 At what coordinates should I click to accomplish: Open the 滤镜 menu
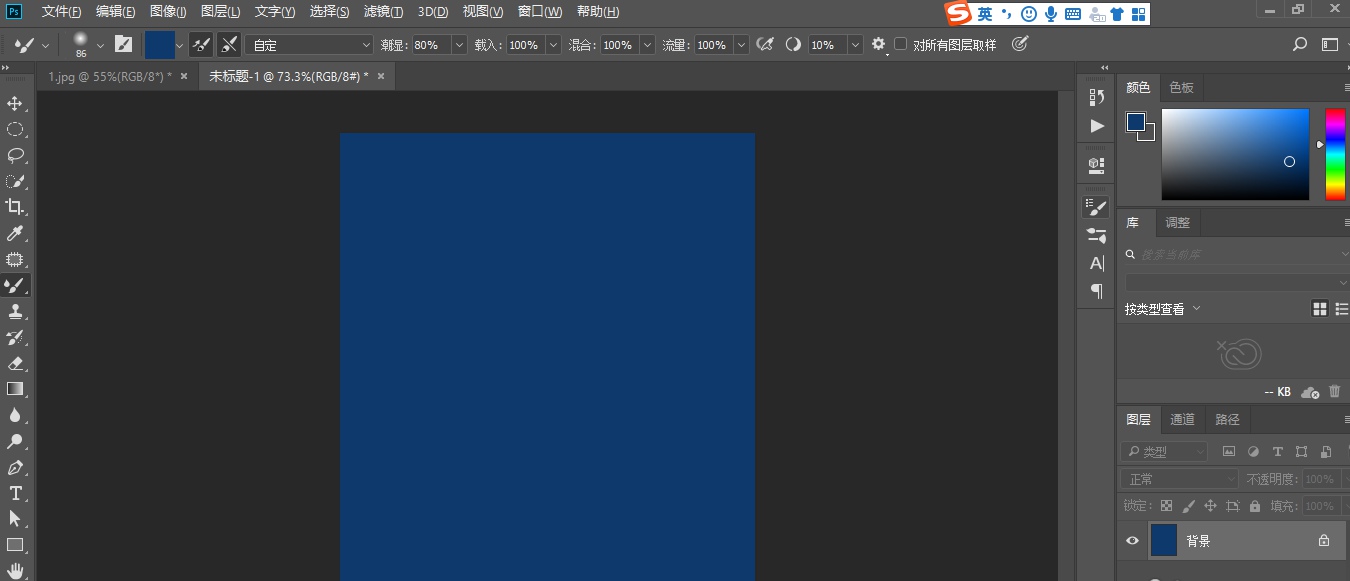tap(383, 11)
